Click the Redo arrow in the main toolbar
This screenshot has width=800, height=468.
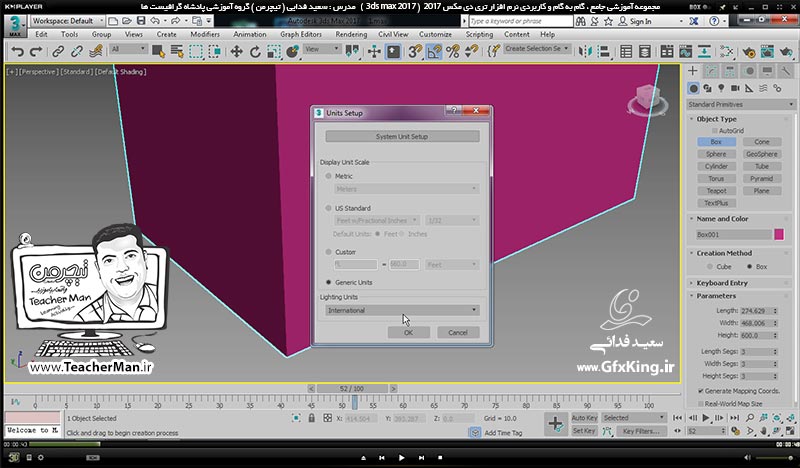36,52
